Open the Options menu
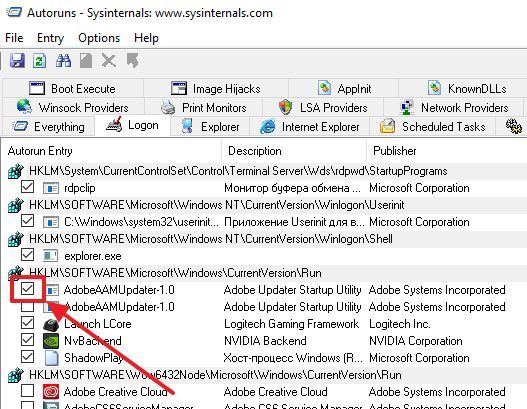Image resolution: width=527 pixels, height=409 pixels. pyautogui.click(x=99, y=38)
